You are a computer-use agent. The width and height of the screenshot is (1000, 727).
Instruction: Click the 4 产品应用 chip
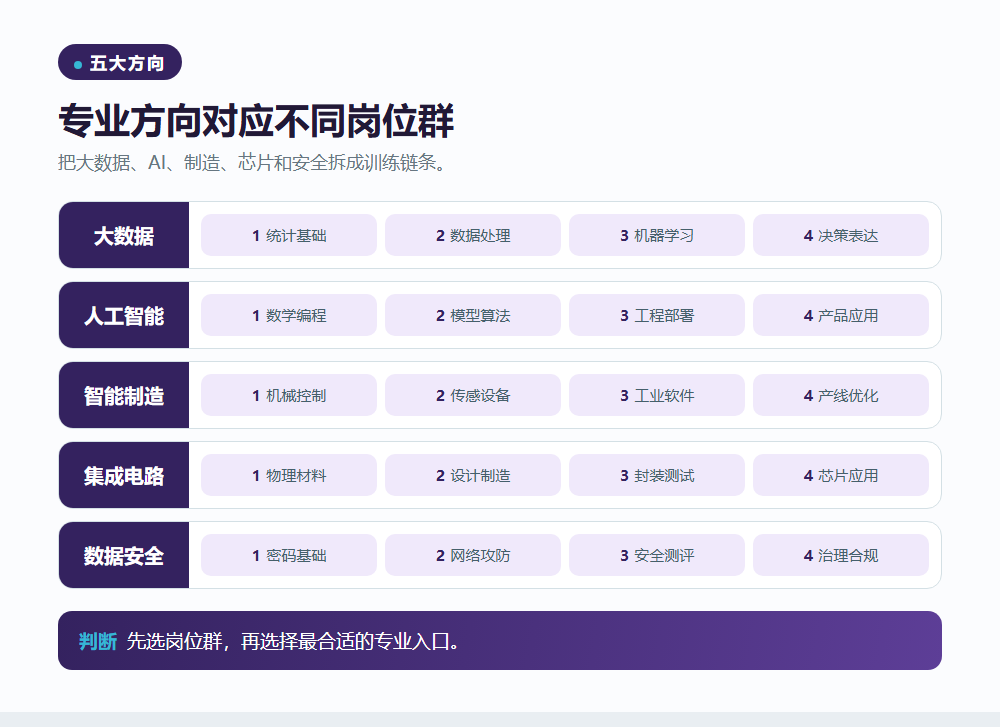(841, 315)
